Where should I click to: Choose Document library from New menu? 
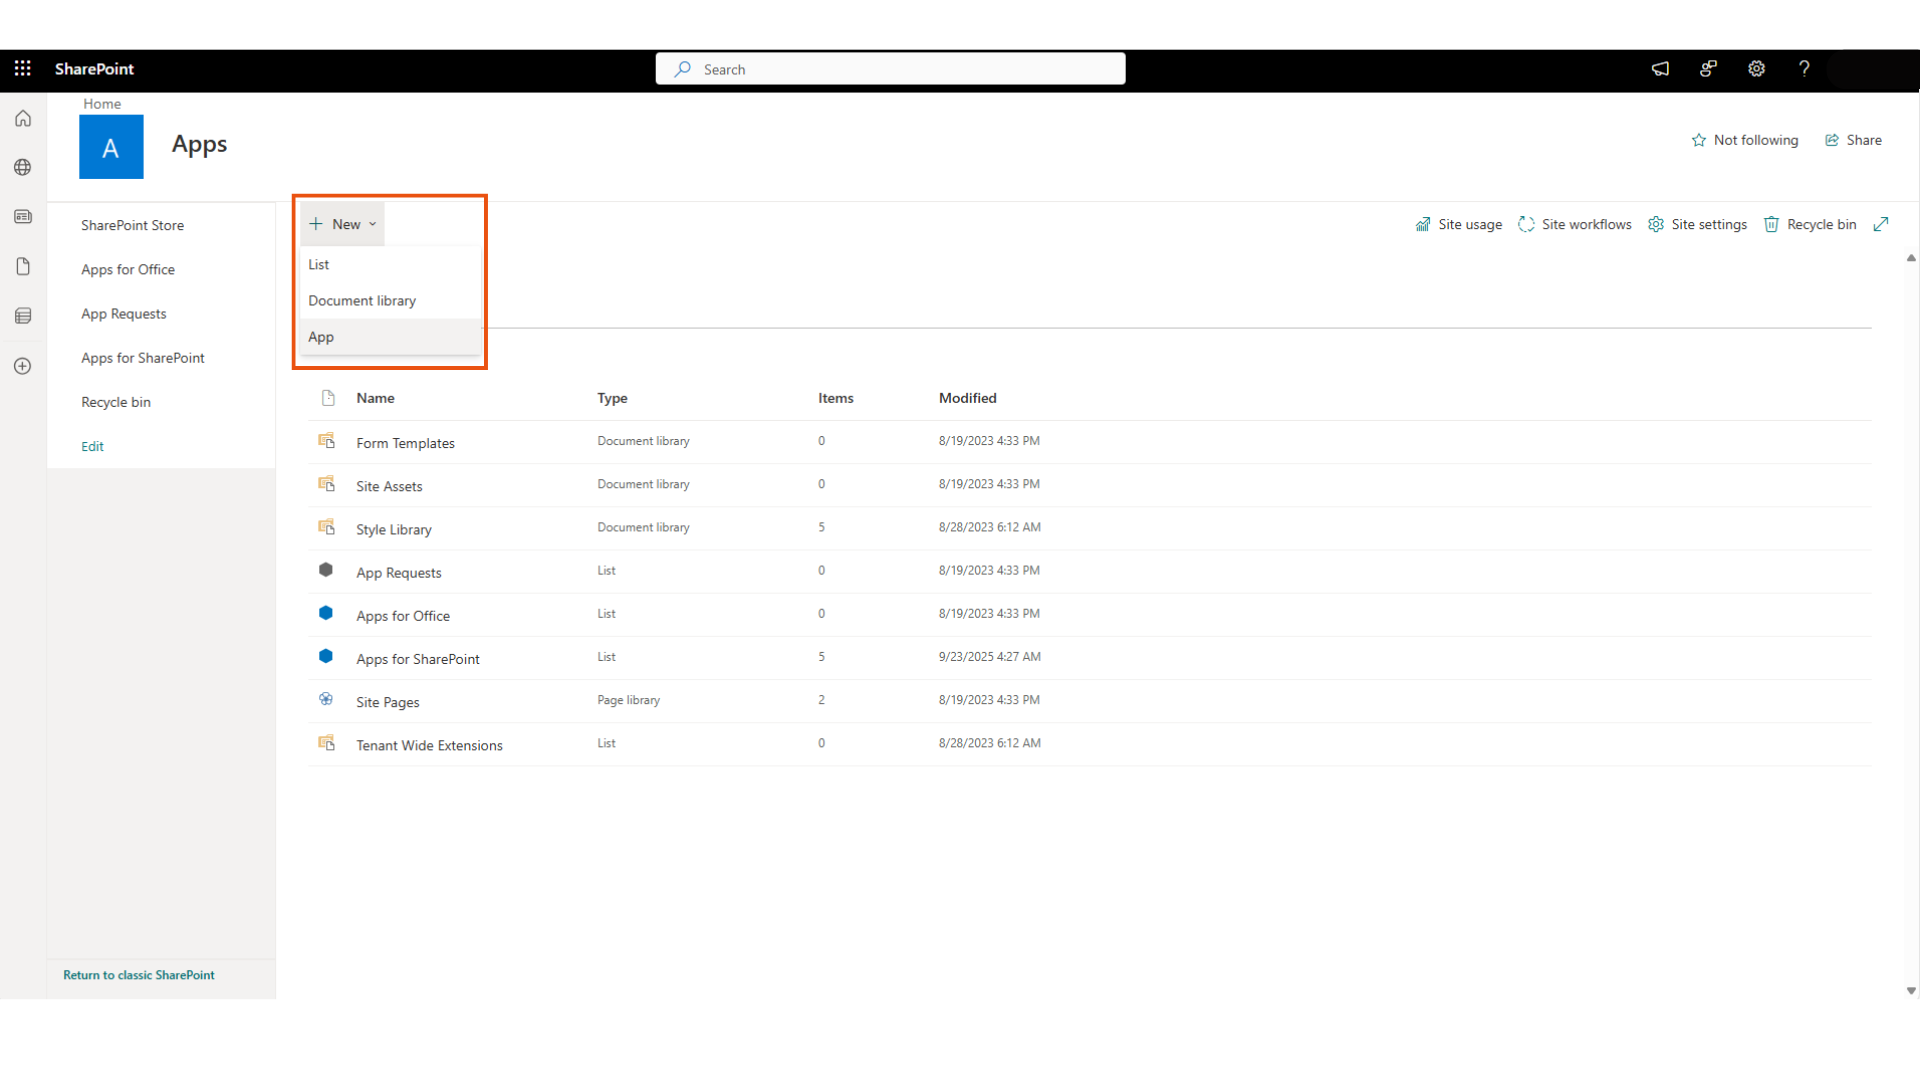(362, 301)
